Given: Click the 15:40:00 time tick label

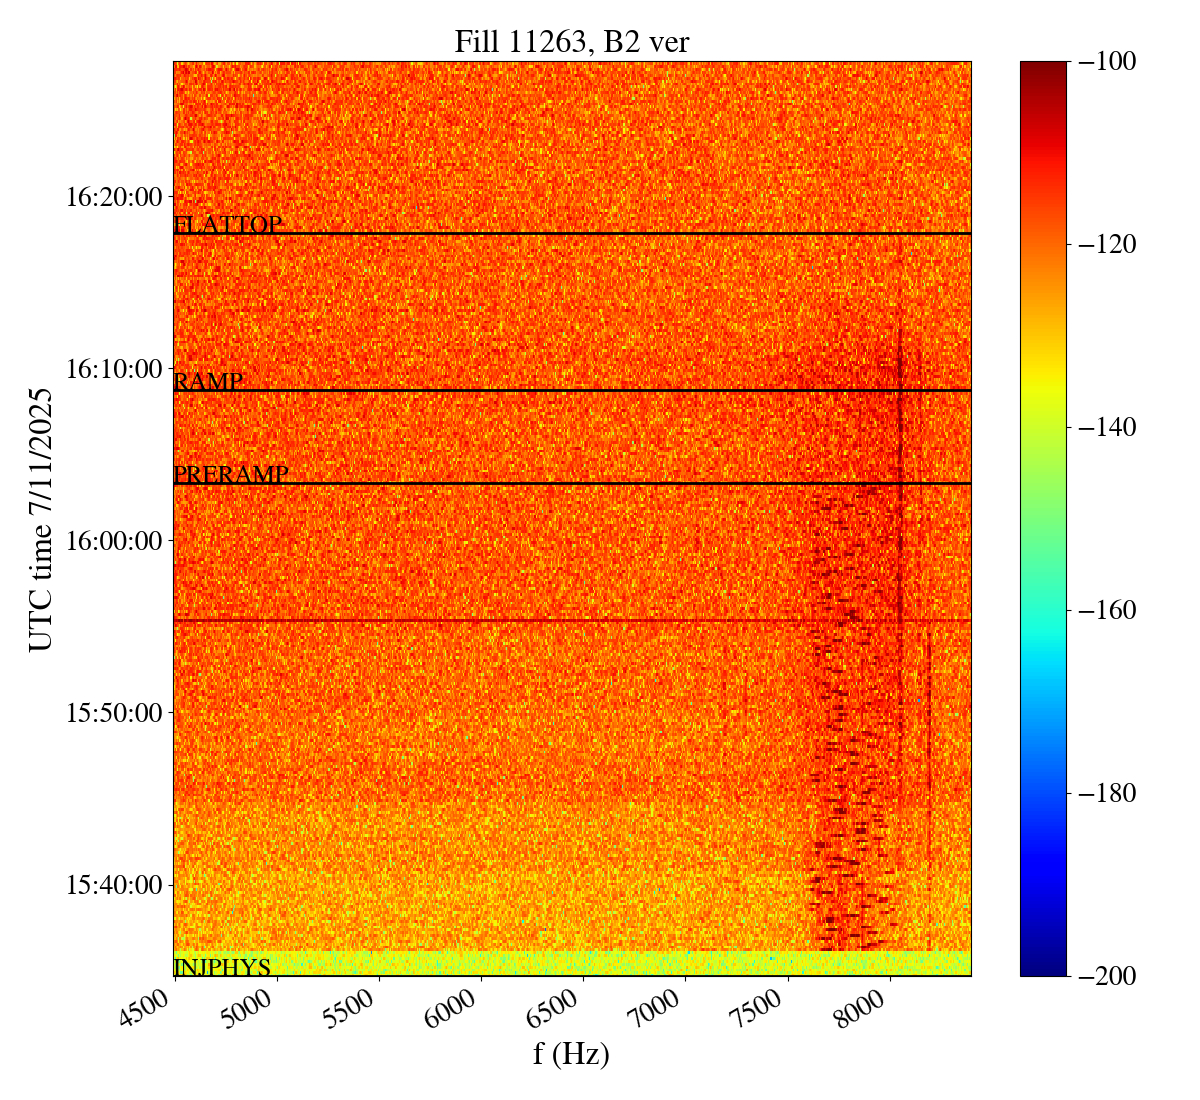Looking at the screenshot, I should (113, 885).
